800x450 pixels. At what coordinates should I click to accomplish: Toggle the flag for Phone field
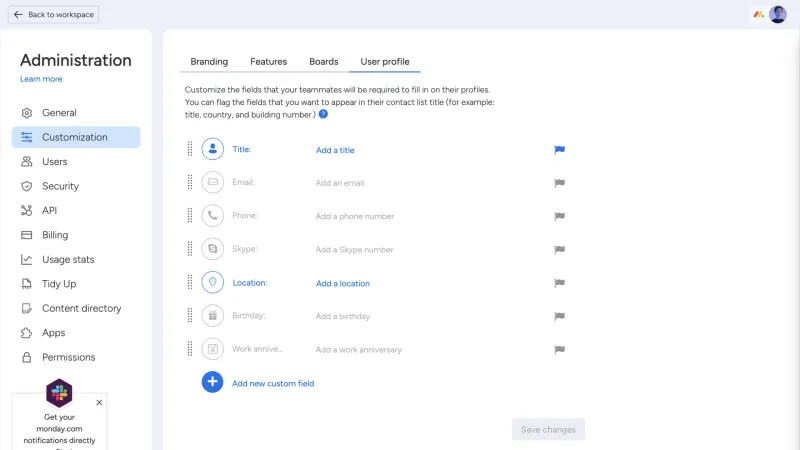tap(559, 216)
